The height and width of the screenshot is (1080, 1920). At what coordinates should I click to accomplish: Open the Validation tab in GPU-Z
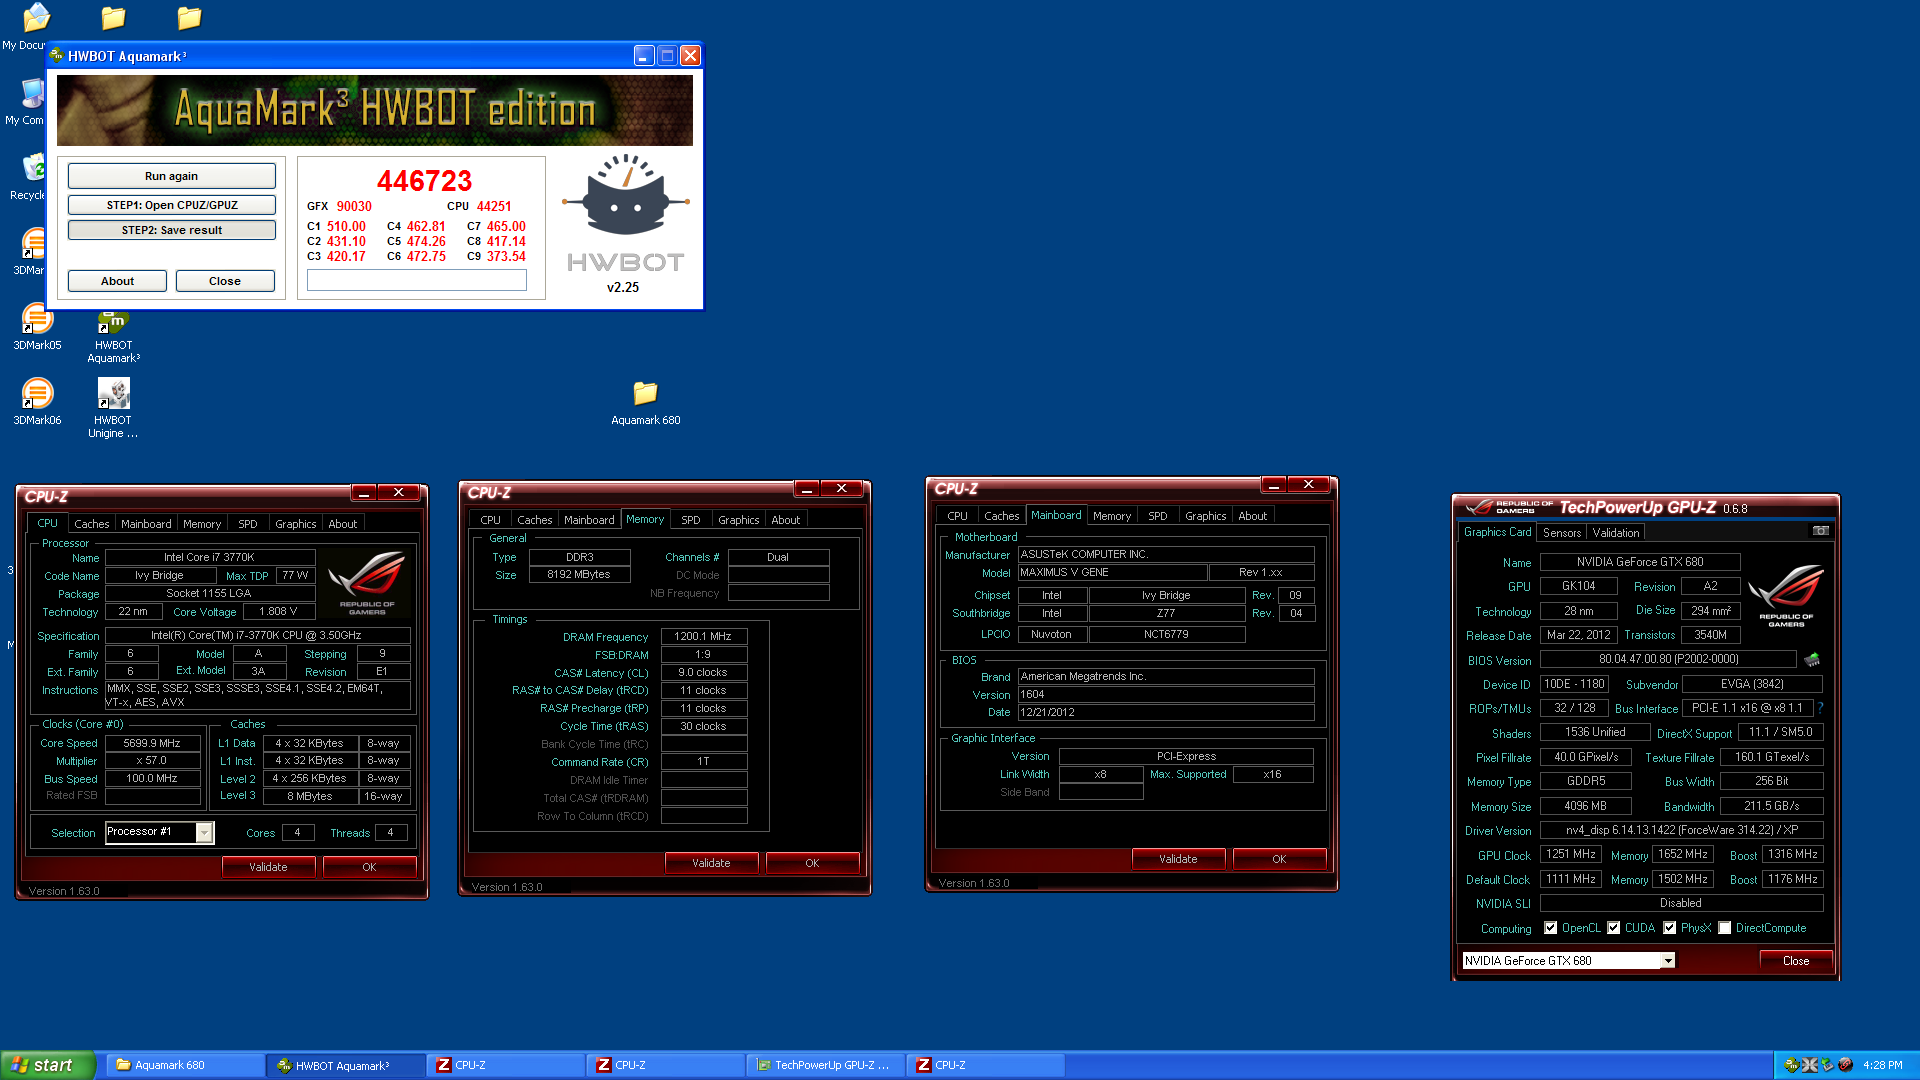1616,533
